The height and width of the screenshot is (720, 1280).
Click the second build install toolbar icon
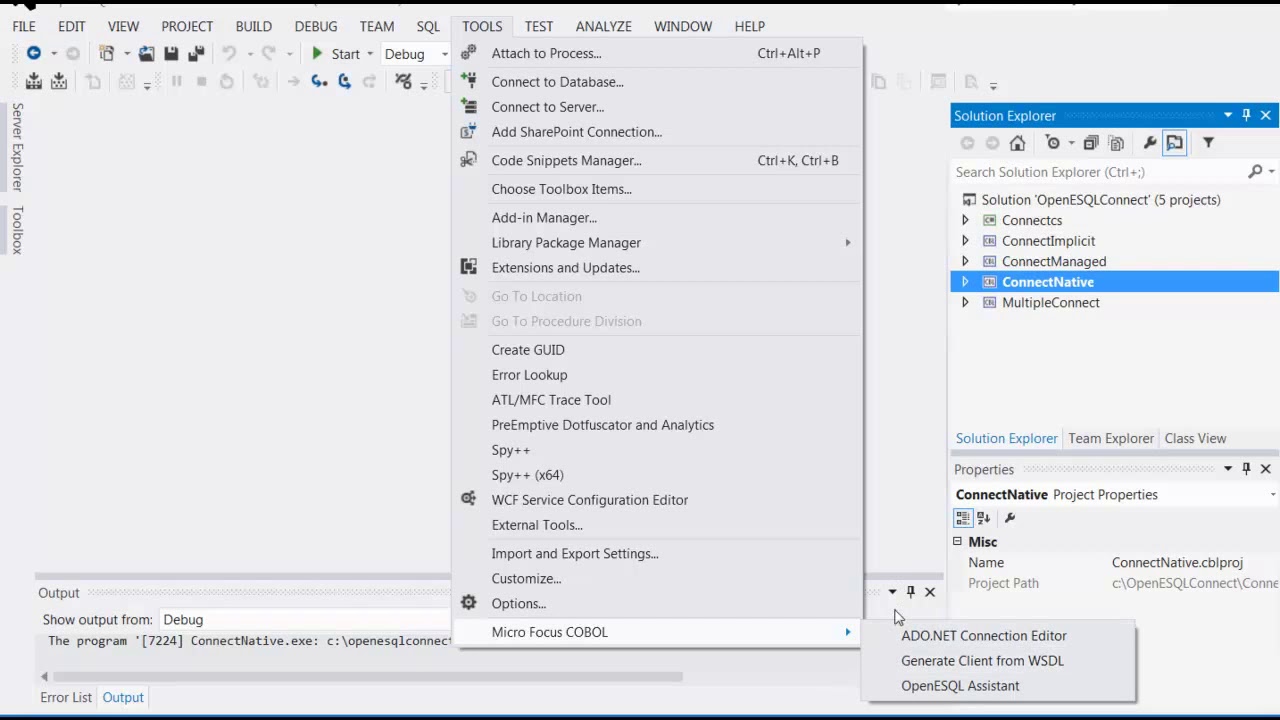point(59,82)
